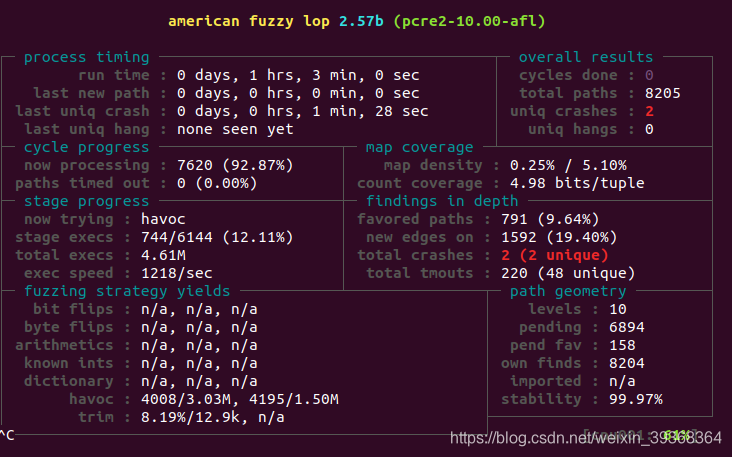The image size is (732, 457).
Task: Click 'fuzzing strategy yields' section header
Action: [x=127, y=291]
